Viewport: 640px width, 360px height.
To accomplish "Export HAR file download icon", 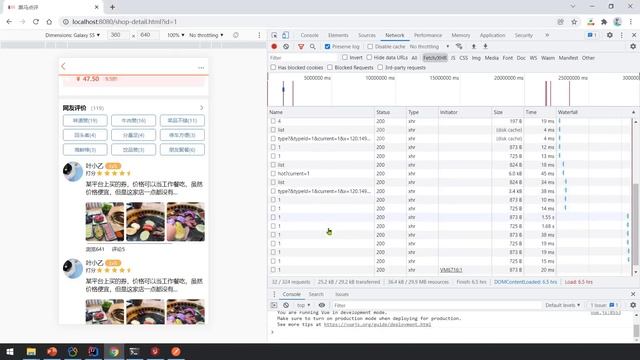I will 485,47.
